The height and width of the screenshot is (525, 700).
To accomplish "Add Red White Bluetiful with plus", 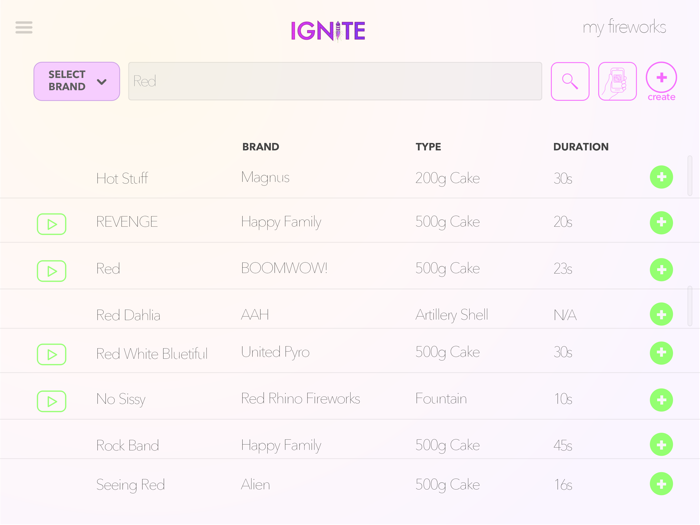I will [662, 353].
